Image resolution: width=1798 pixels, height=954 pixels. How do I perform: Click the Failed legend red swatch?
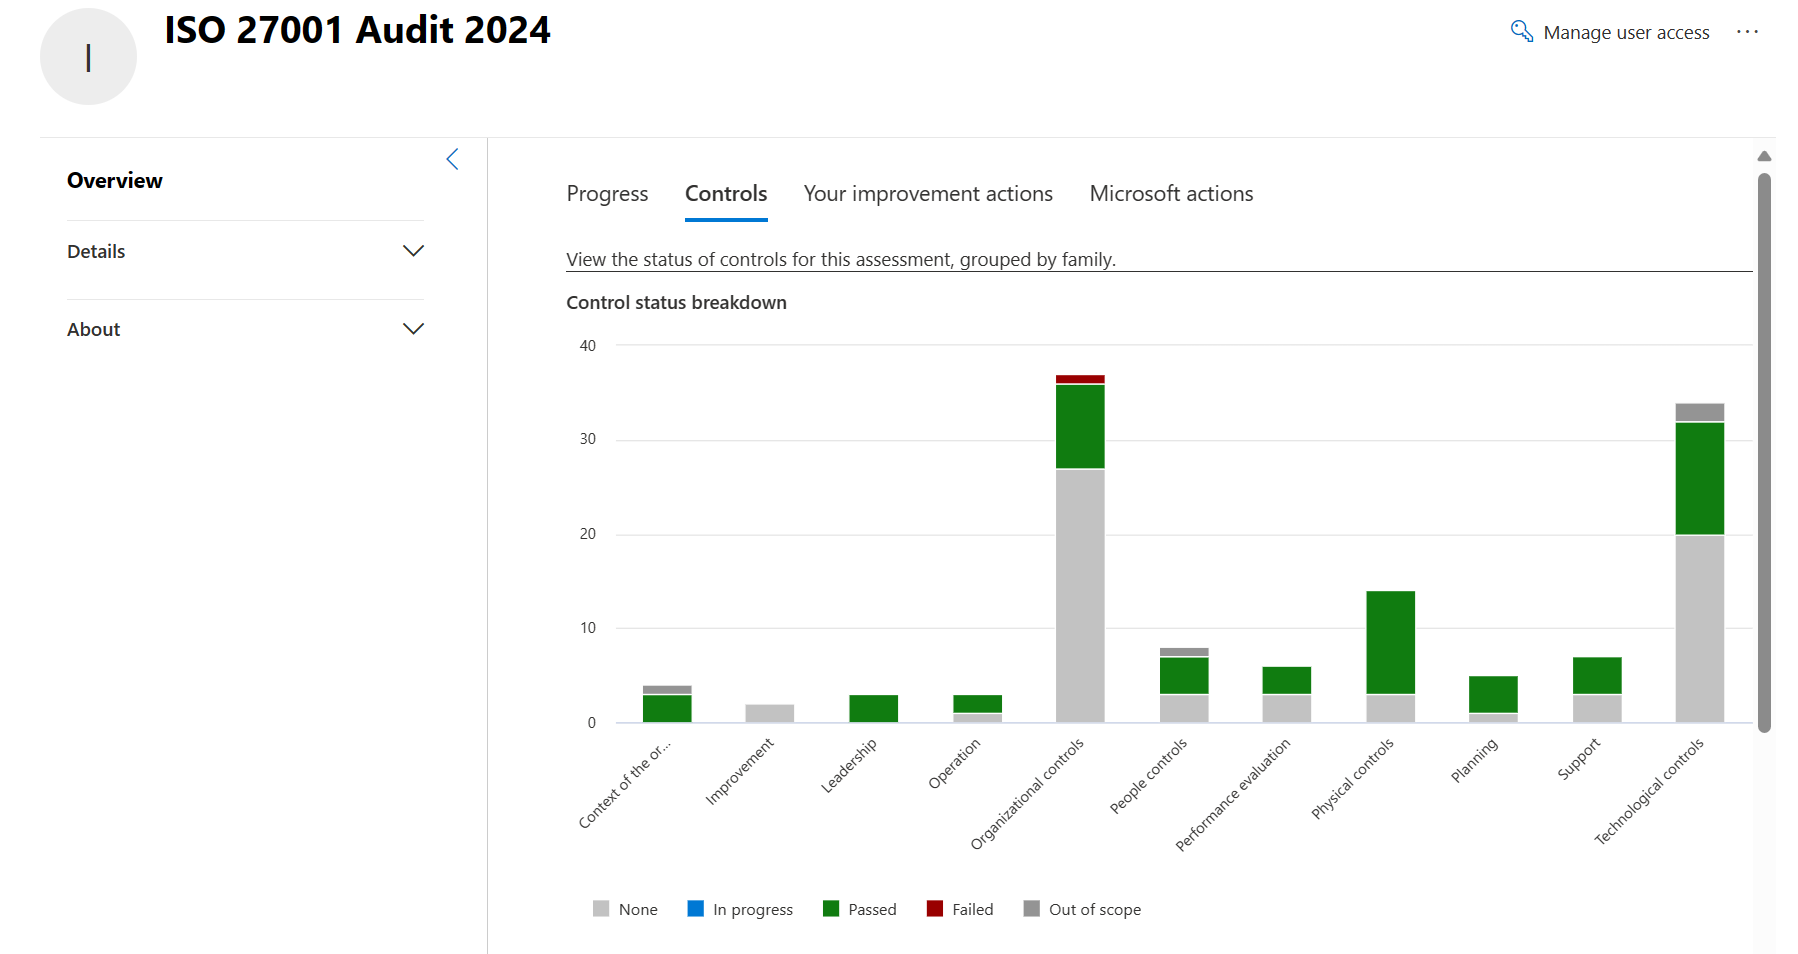[935, 909]
